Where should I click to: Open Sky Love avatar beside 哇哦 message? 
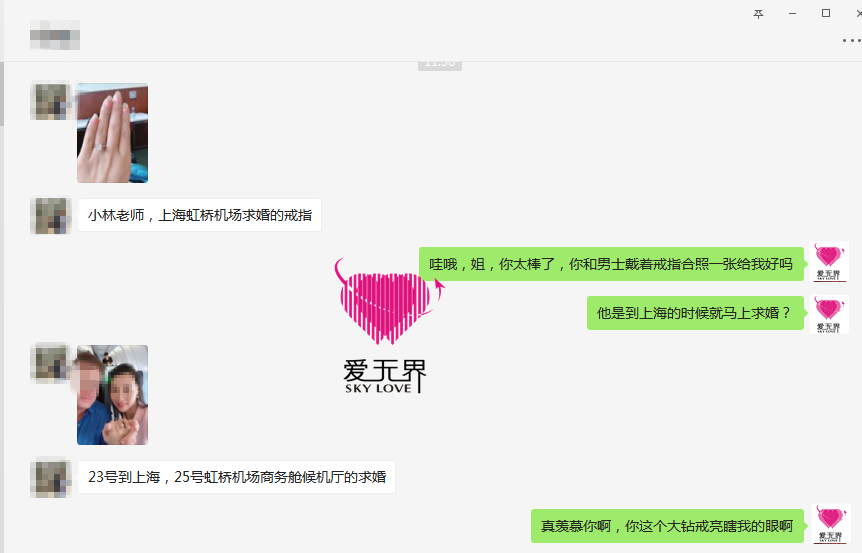(x=830, y=262)
